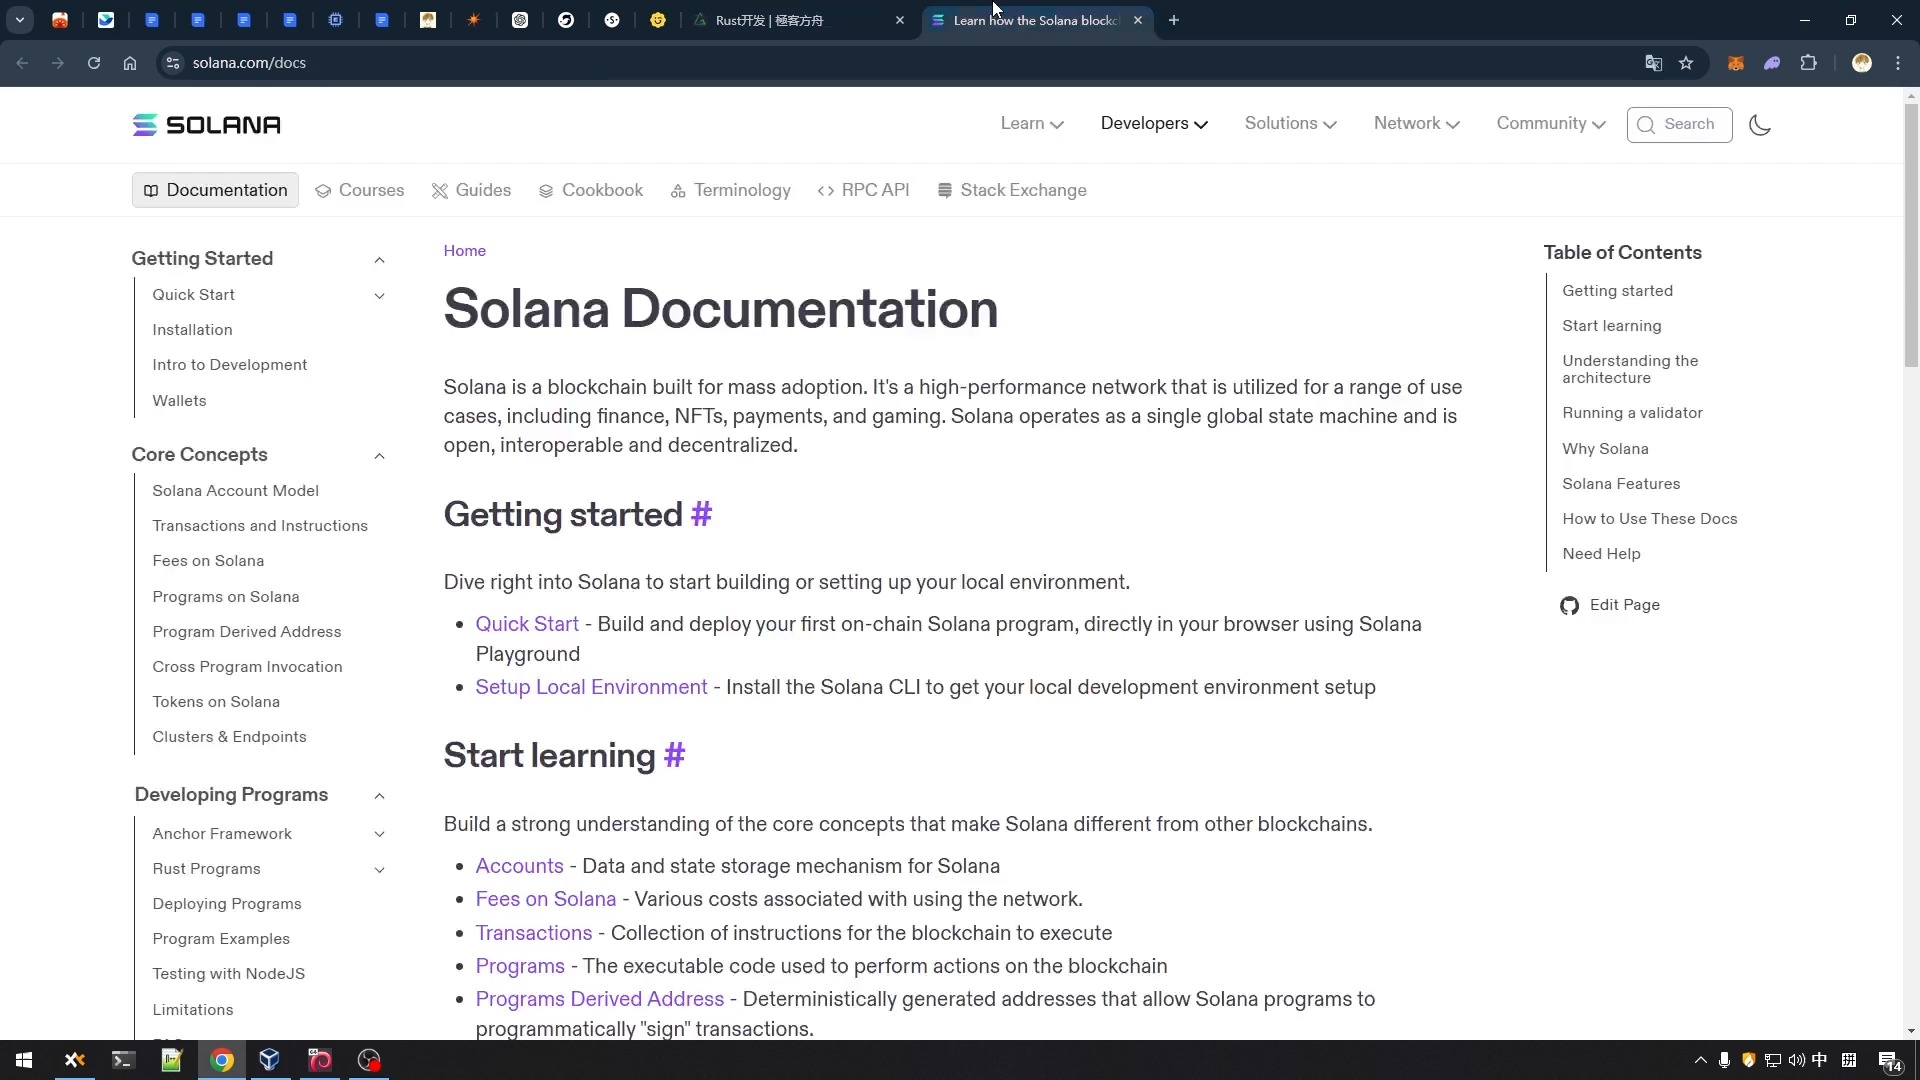This screenshot has height=1080, width=1920.
Task: Click the Google Translate icon in address bar
Action: [1653, 63]
